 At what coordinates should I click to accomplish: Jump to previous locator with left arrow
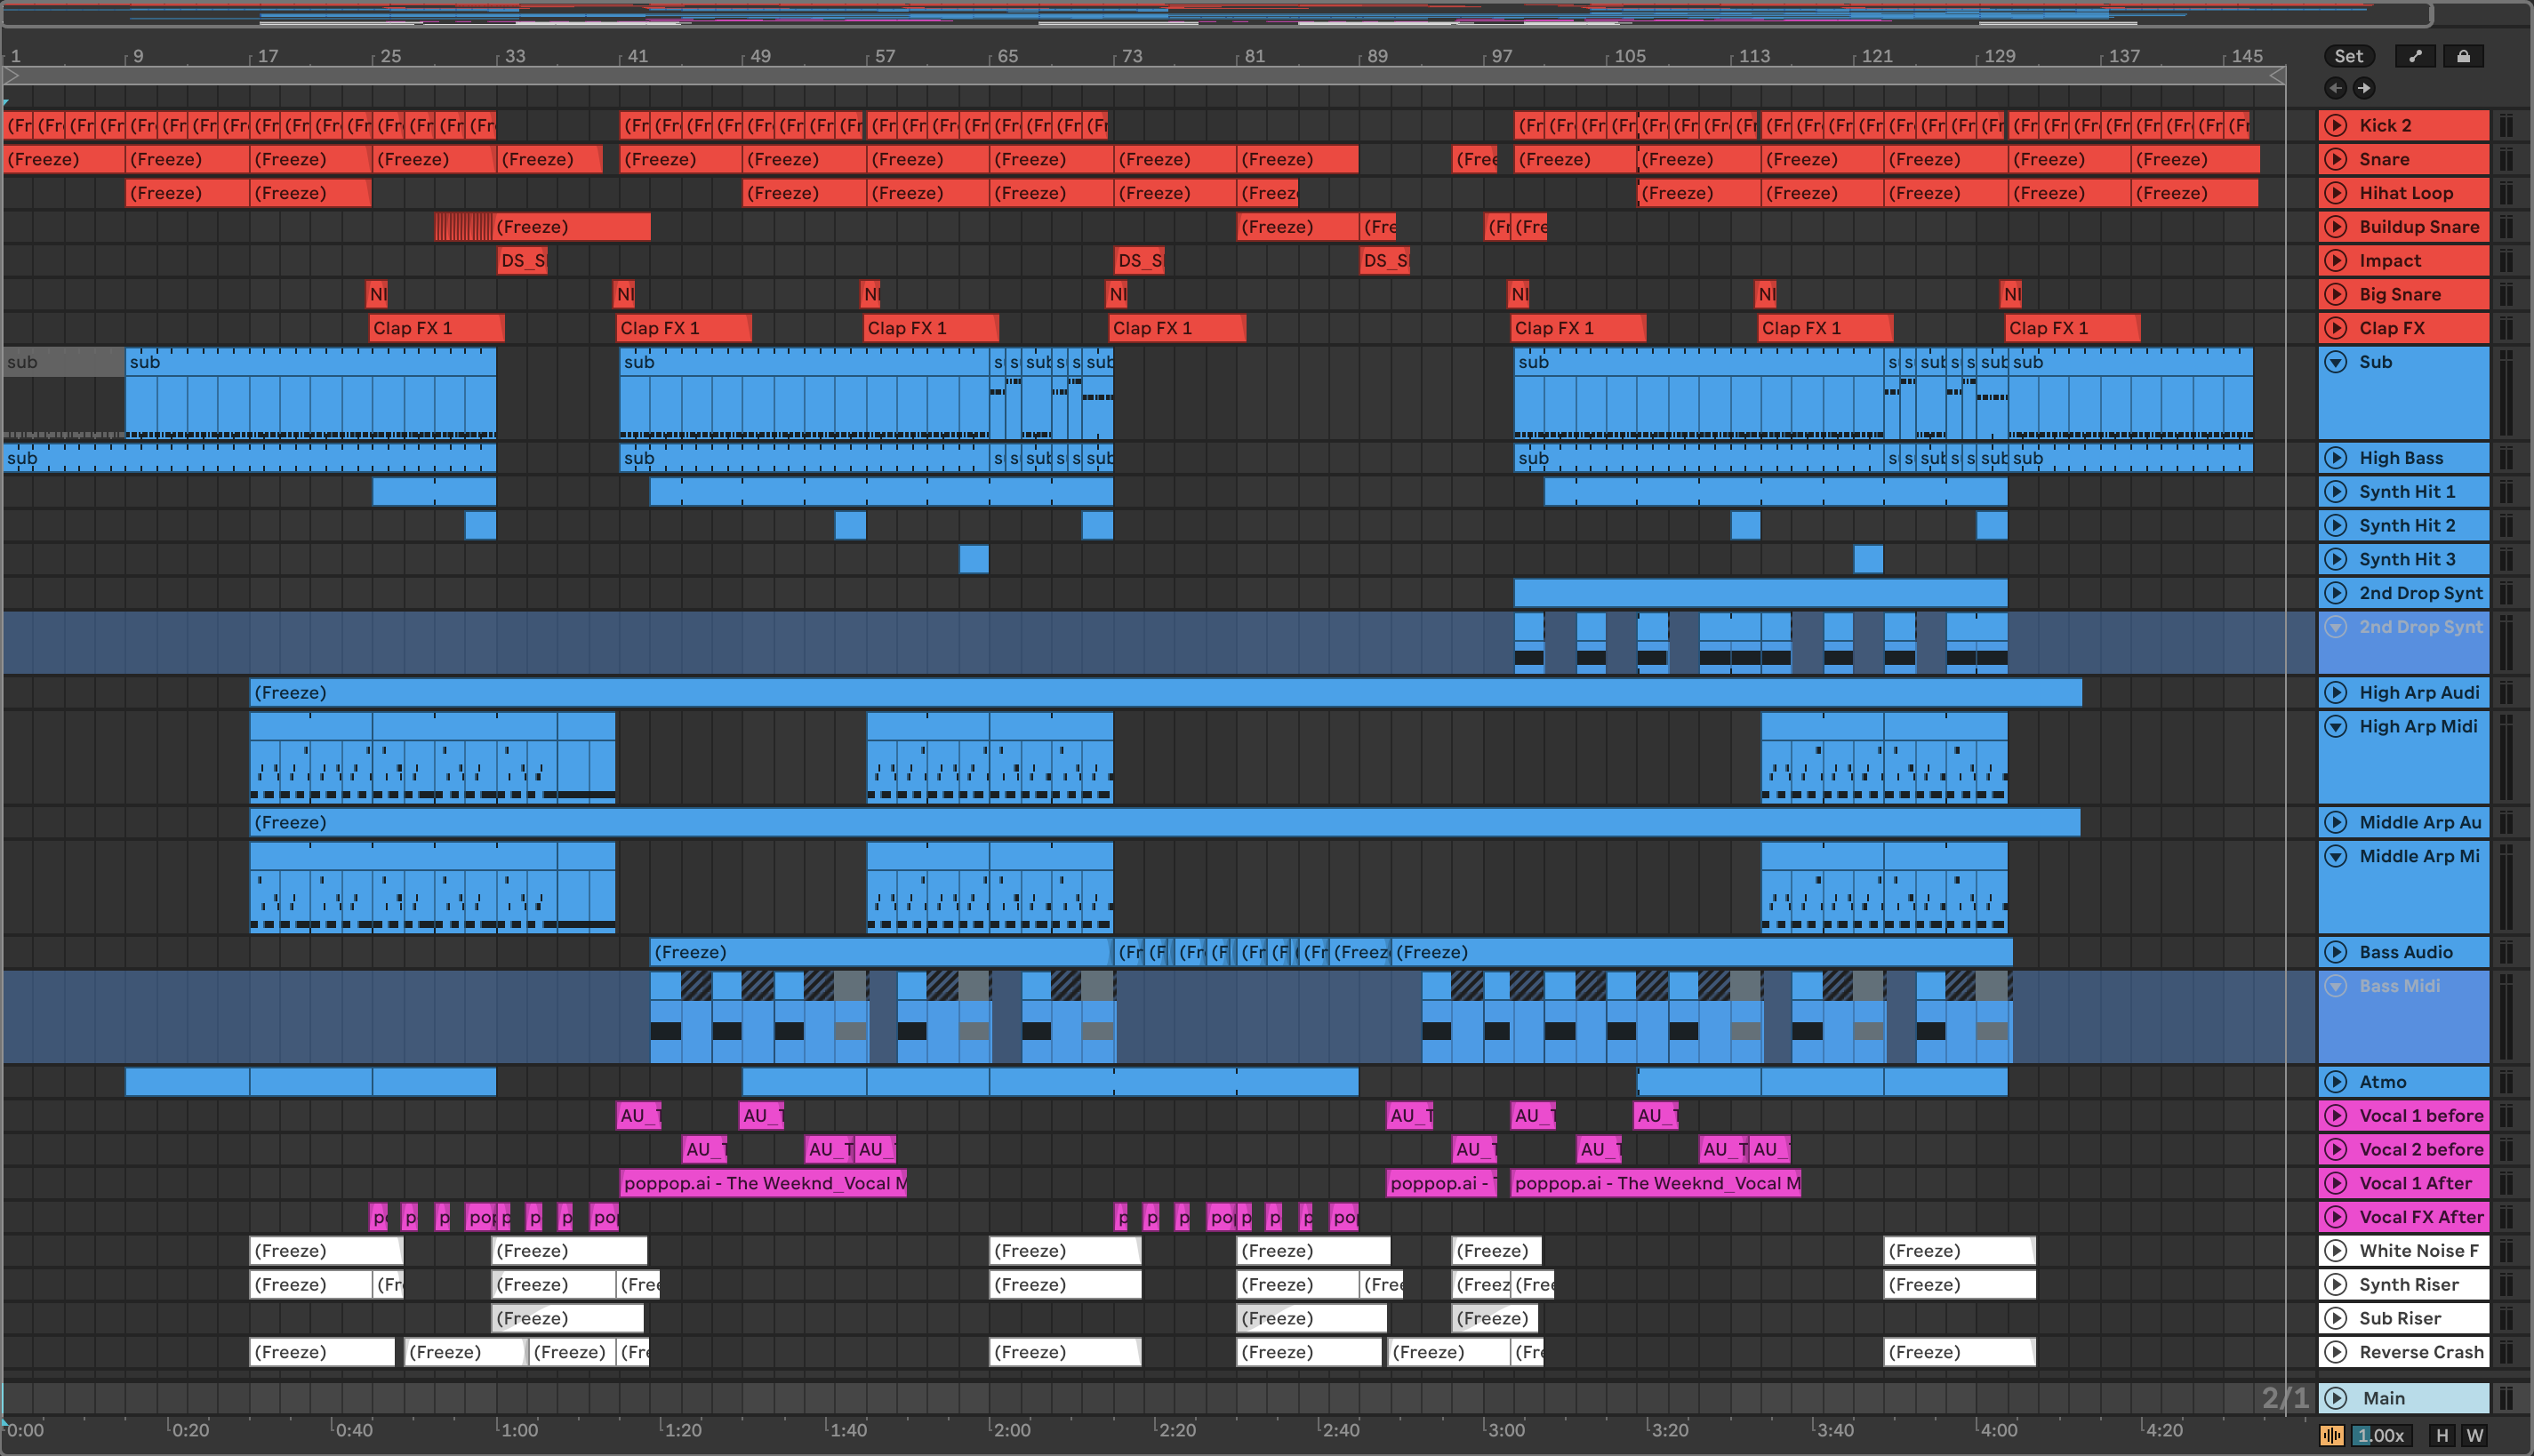[x=2335, y=88]
